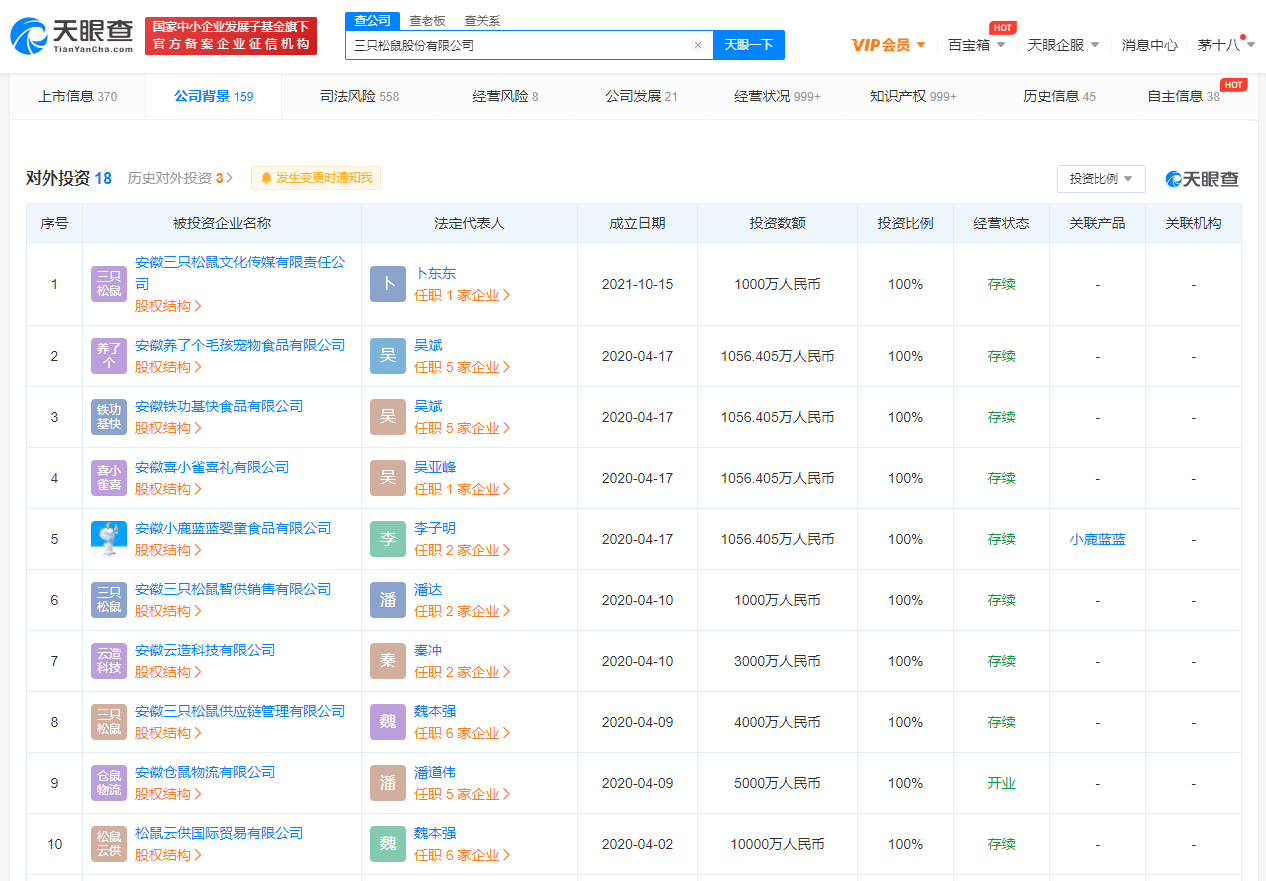Open the 历史信息 tab
1266x881 pixels.
pos(1059,97)
